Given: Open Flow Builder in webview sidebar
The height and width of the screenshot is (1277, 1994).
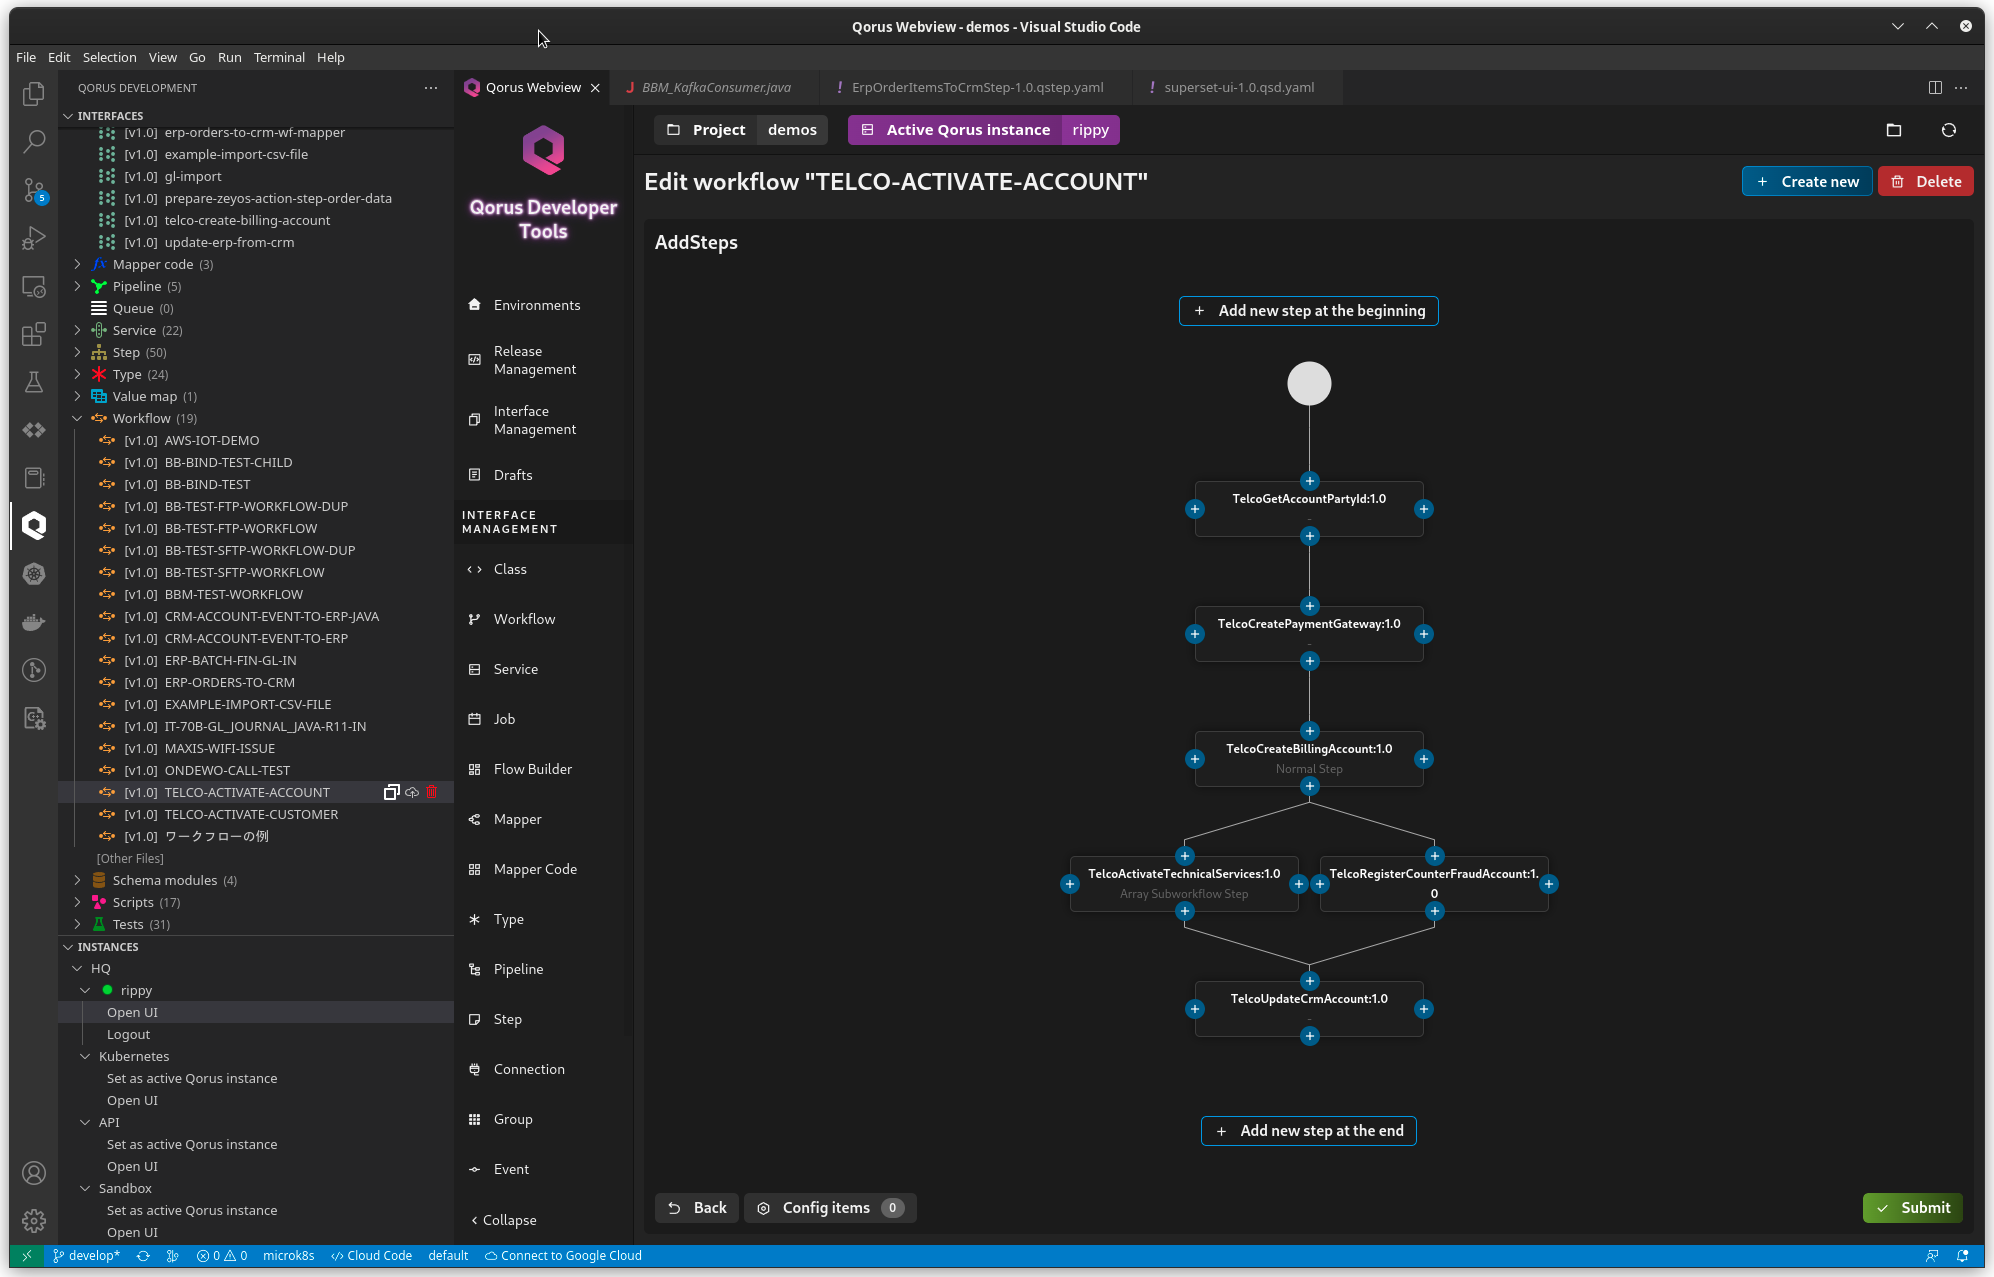Looking at the screenshot, I should point(533,769).
